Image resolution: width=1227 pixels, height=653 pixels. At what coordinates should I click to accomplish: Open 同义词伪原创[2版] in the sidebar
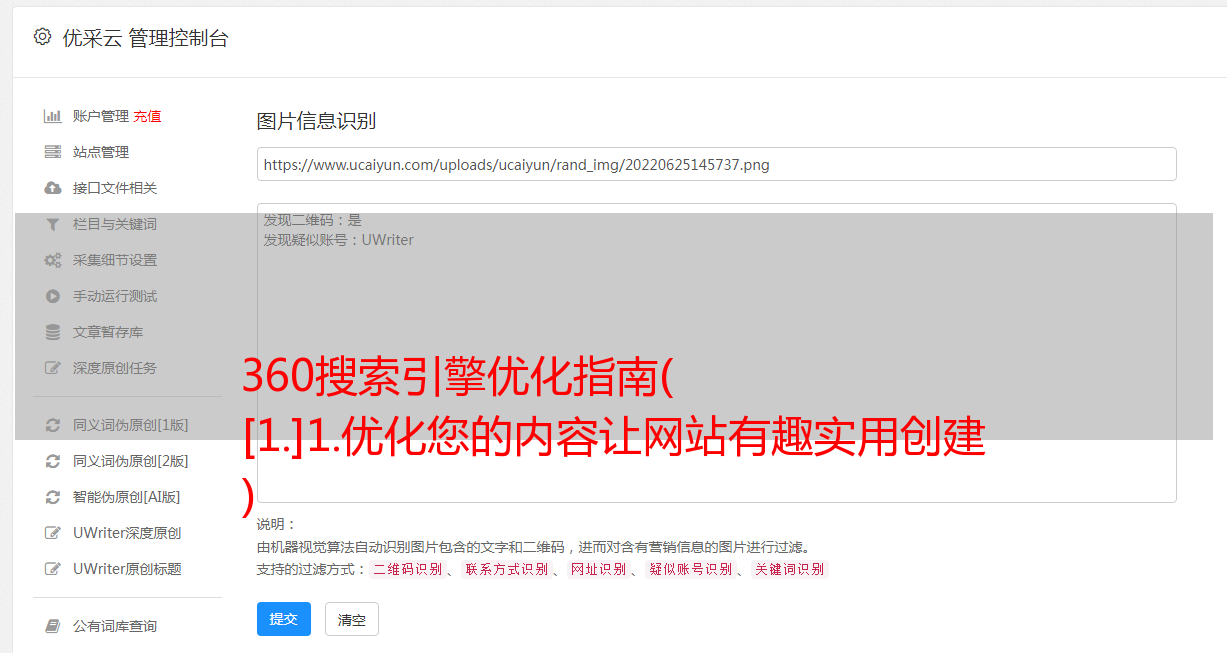(131, 461)
